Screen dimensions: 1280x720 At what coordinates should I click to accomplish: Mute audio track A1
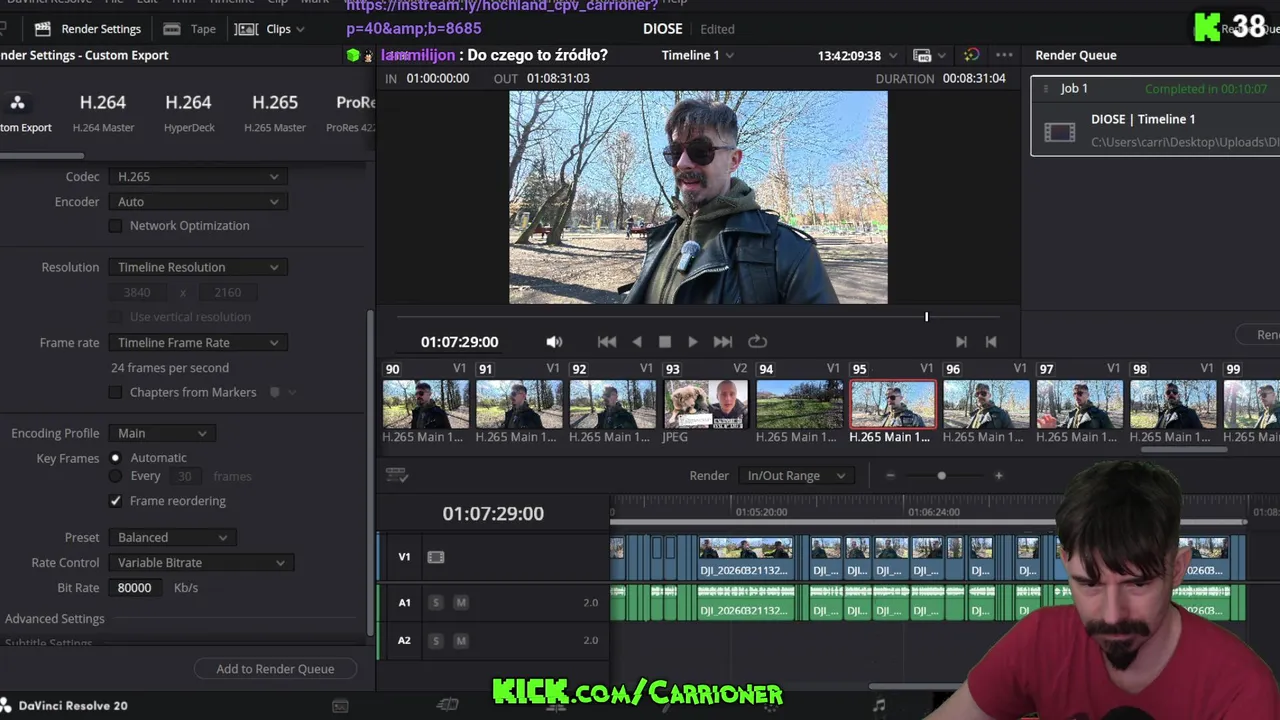coord(461,602)
